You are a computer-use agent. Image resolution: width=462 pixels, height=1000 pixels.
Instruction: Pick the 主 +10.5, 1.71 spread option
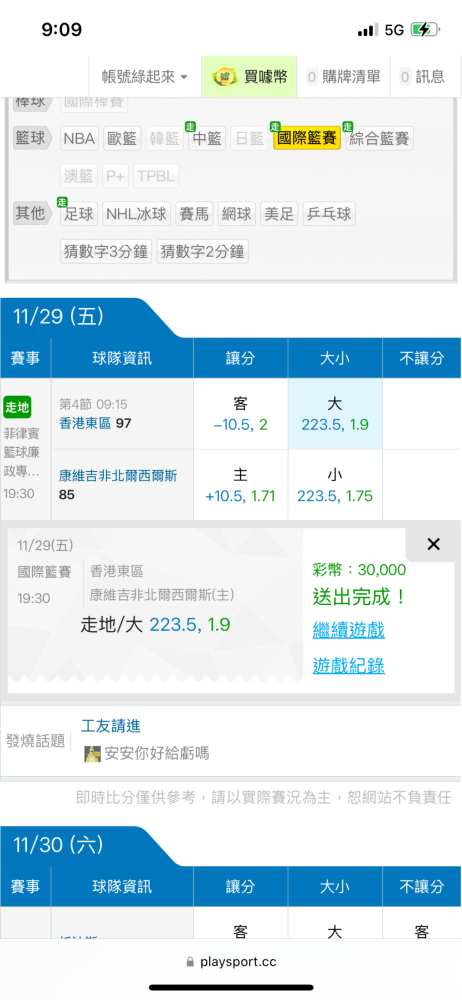241,485
